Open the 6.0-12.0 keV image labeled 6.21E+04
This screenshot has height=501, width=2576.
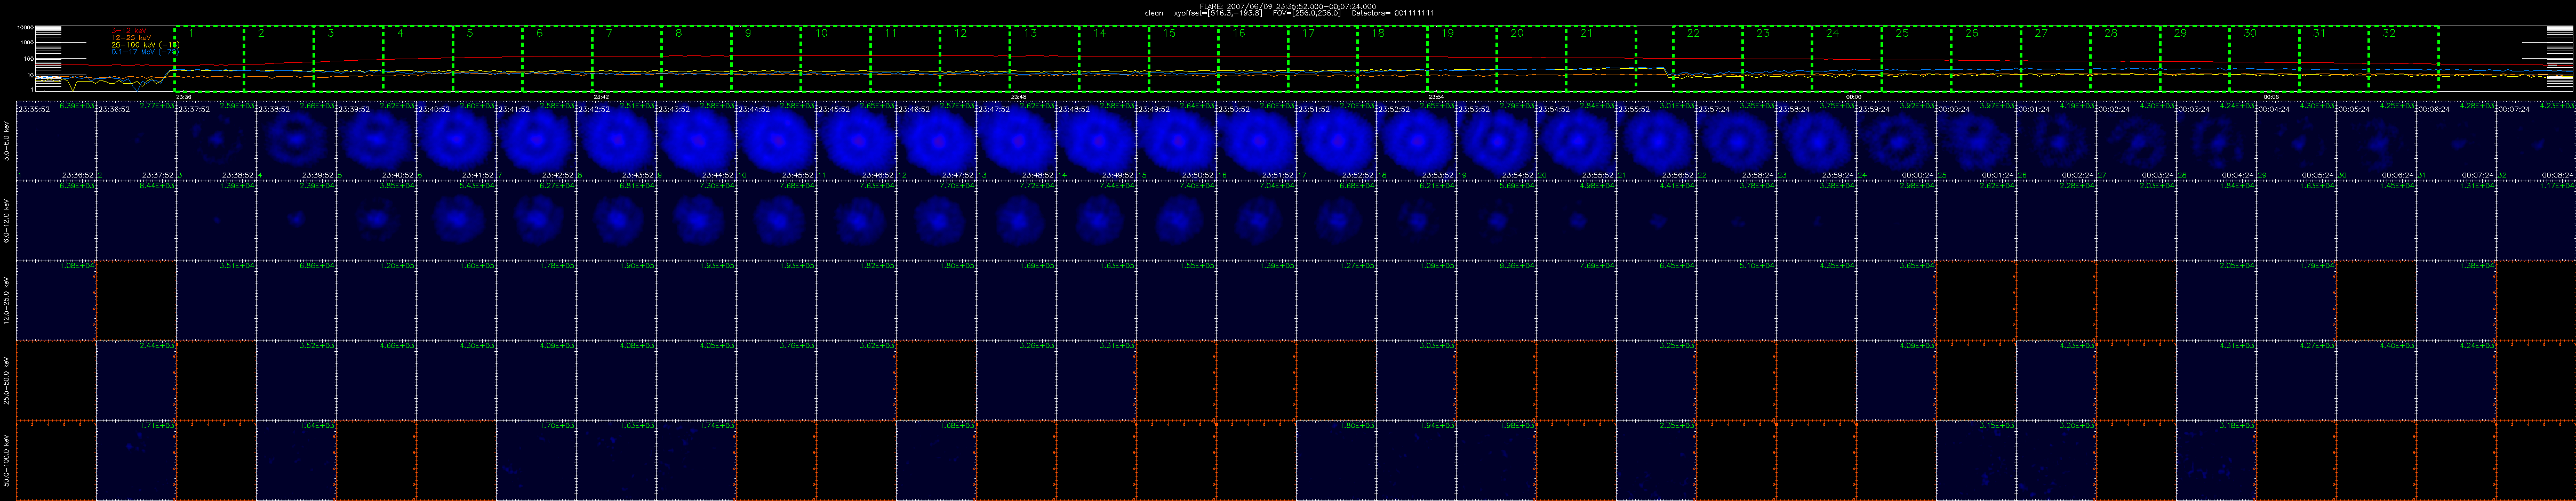pos(1416,221)
